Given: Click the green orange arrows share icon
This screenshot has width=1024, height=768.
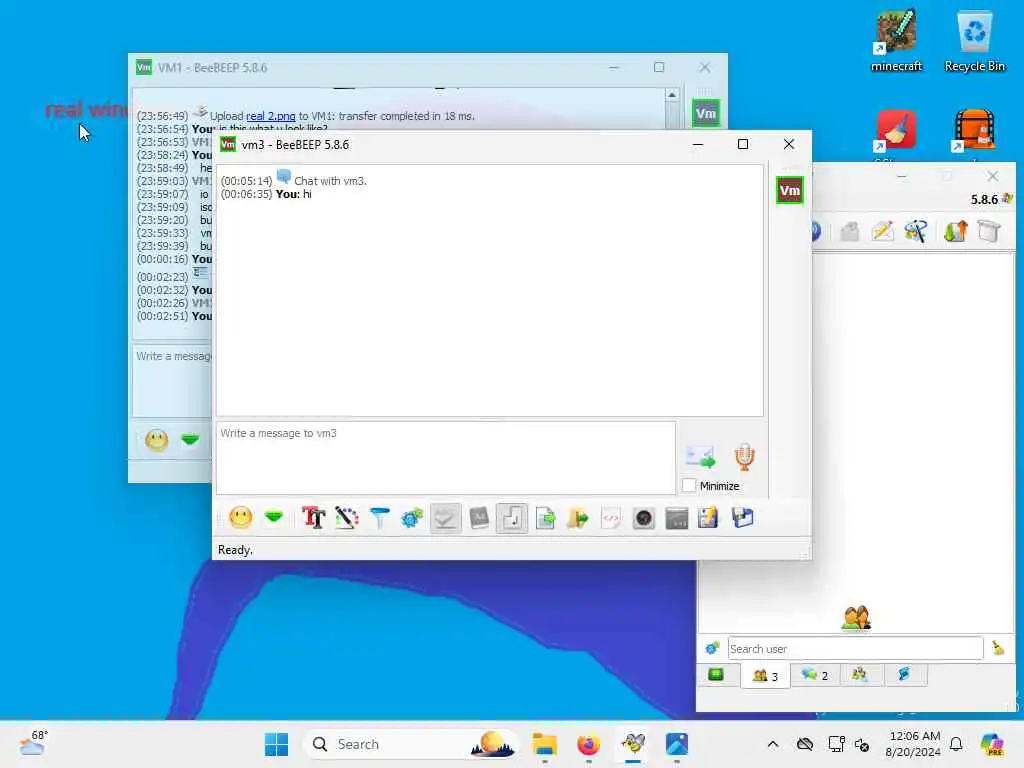Looking at the screenshot, I should click(x=955, y=231).
